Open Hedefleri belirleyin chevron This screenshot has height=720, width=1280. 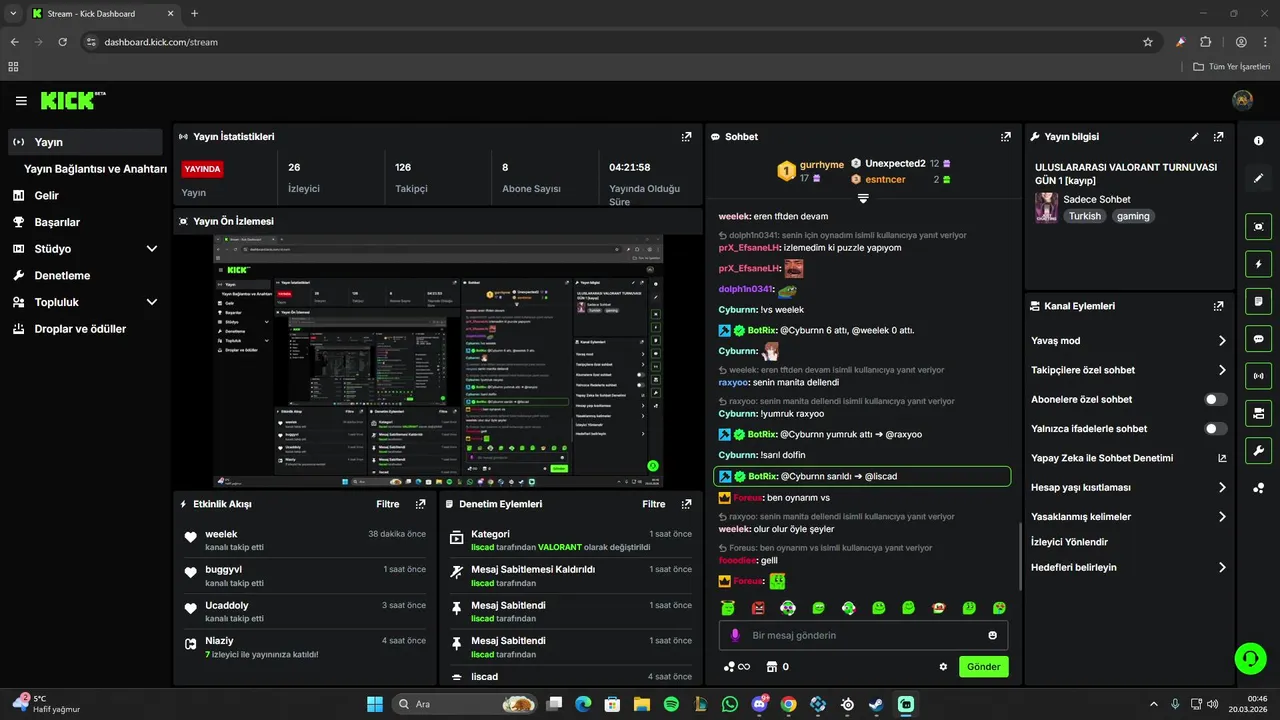[x=1222, y=567]
